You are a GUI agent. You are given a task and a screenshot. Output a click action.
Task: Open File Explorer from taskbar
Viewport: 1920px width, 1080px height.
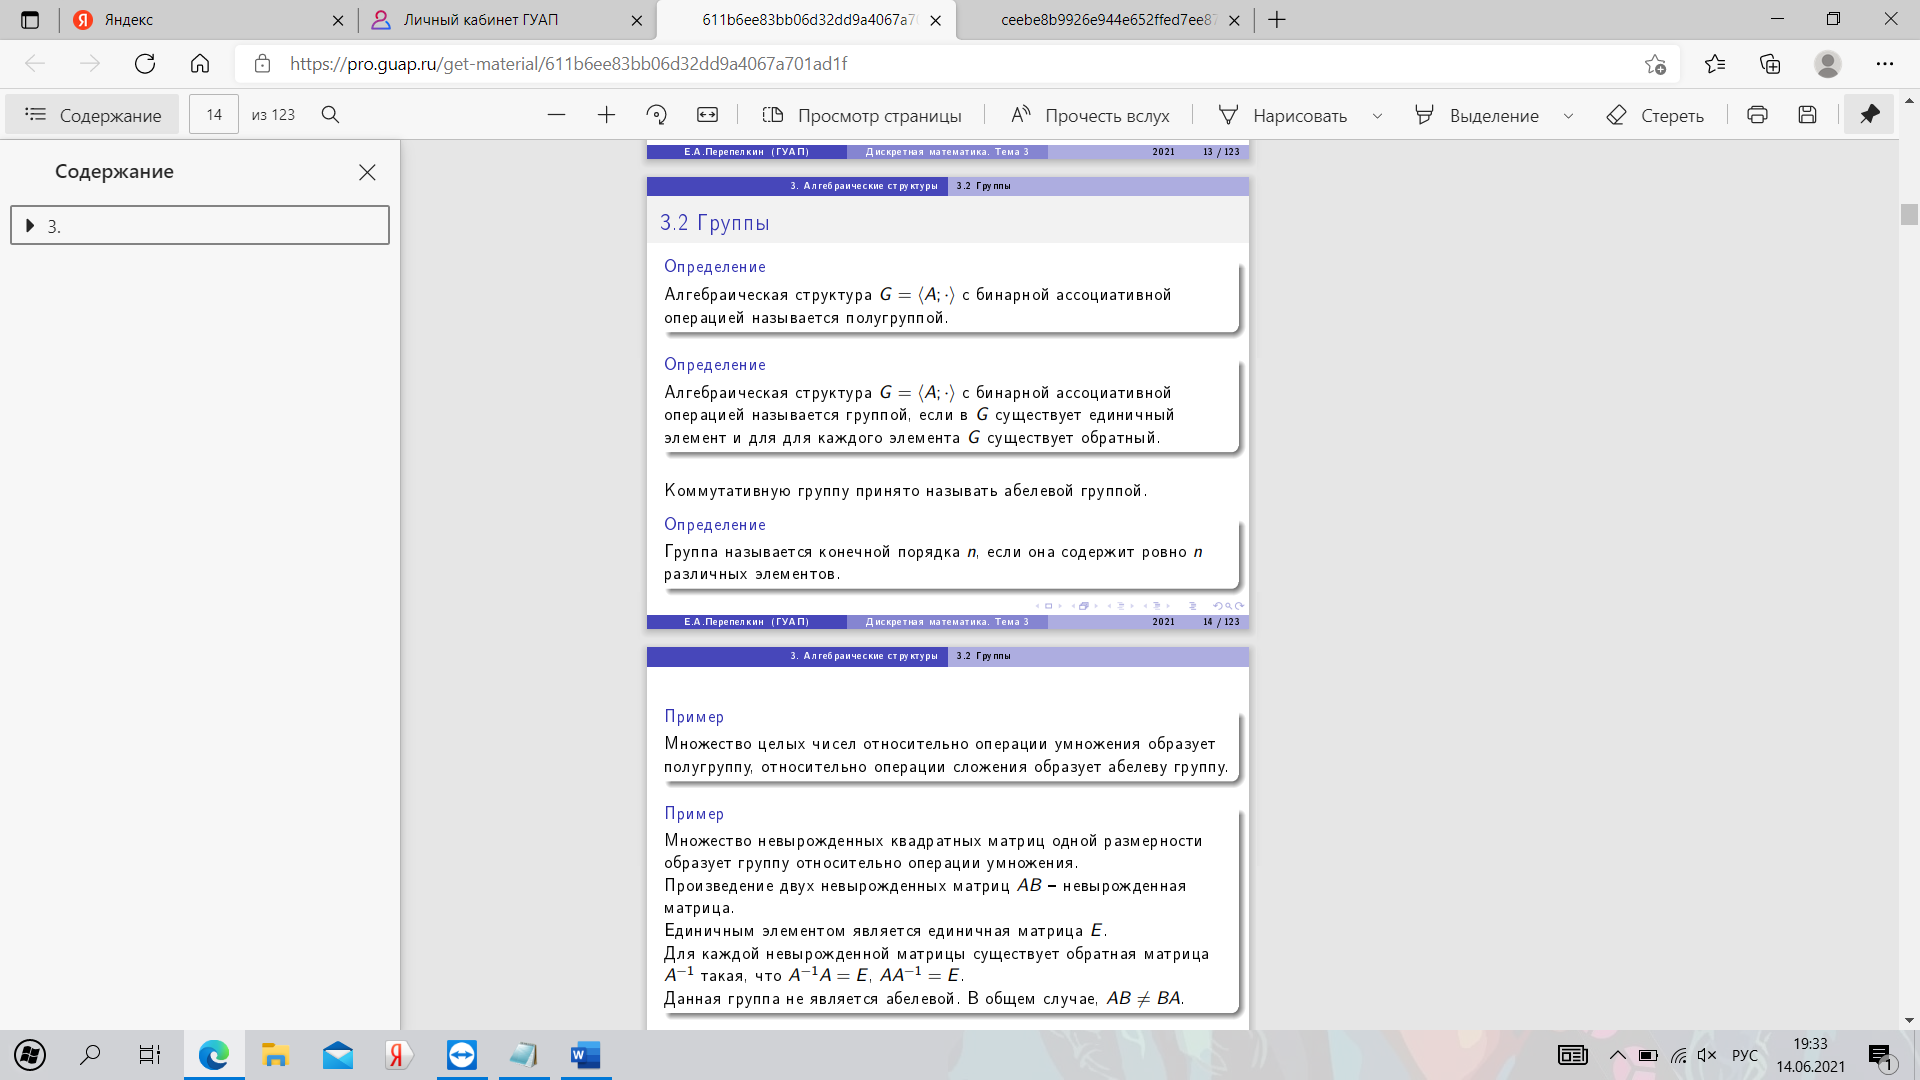276,1055
